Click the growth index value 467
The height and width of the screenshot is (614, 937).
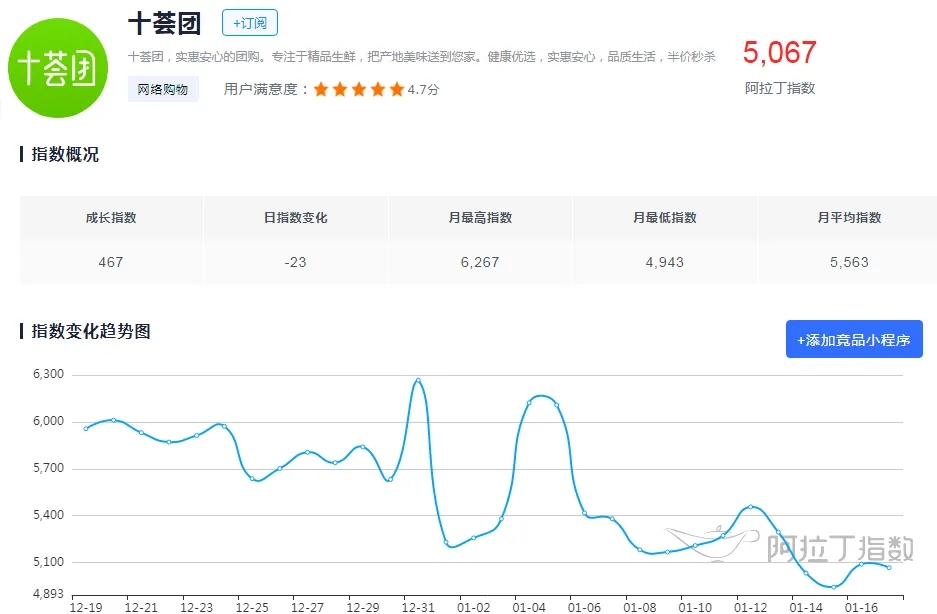click(x=111, y=262)
